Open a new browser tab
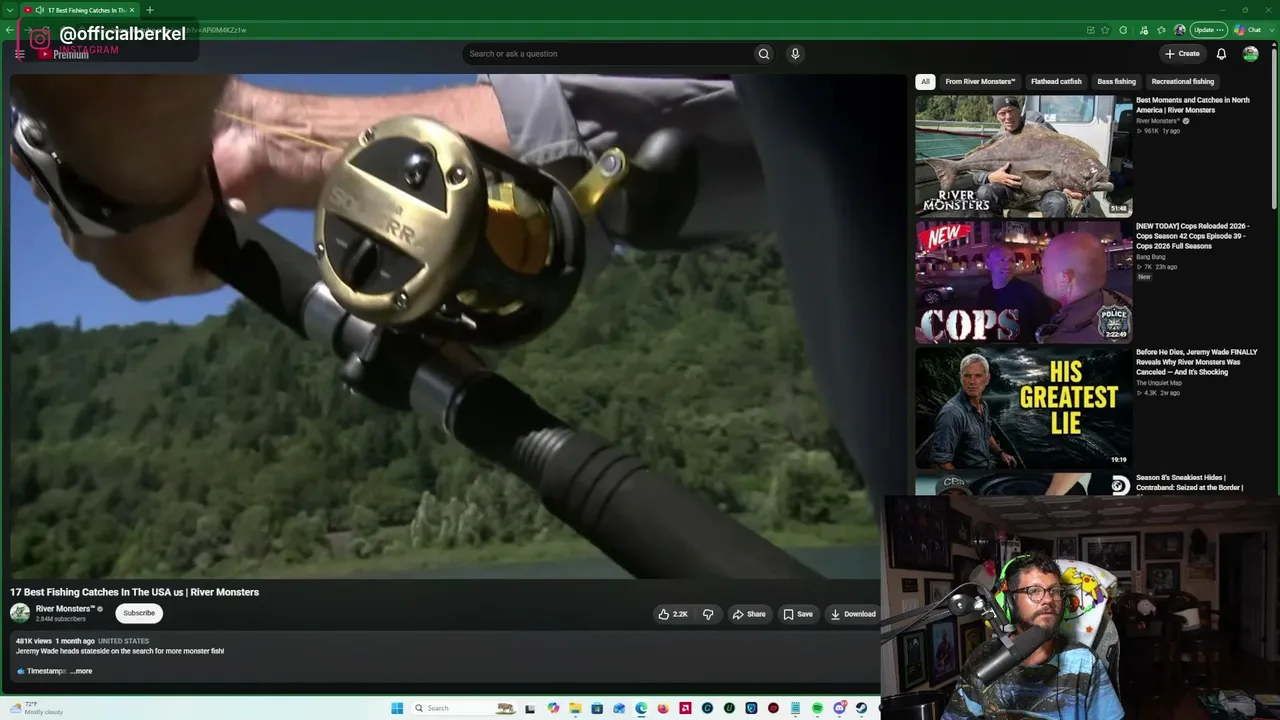 (x=149, y=10)
